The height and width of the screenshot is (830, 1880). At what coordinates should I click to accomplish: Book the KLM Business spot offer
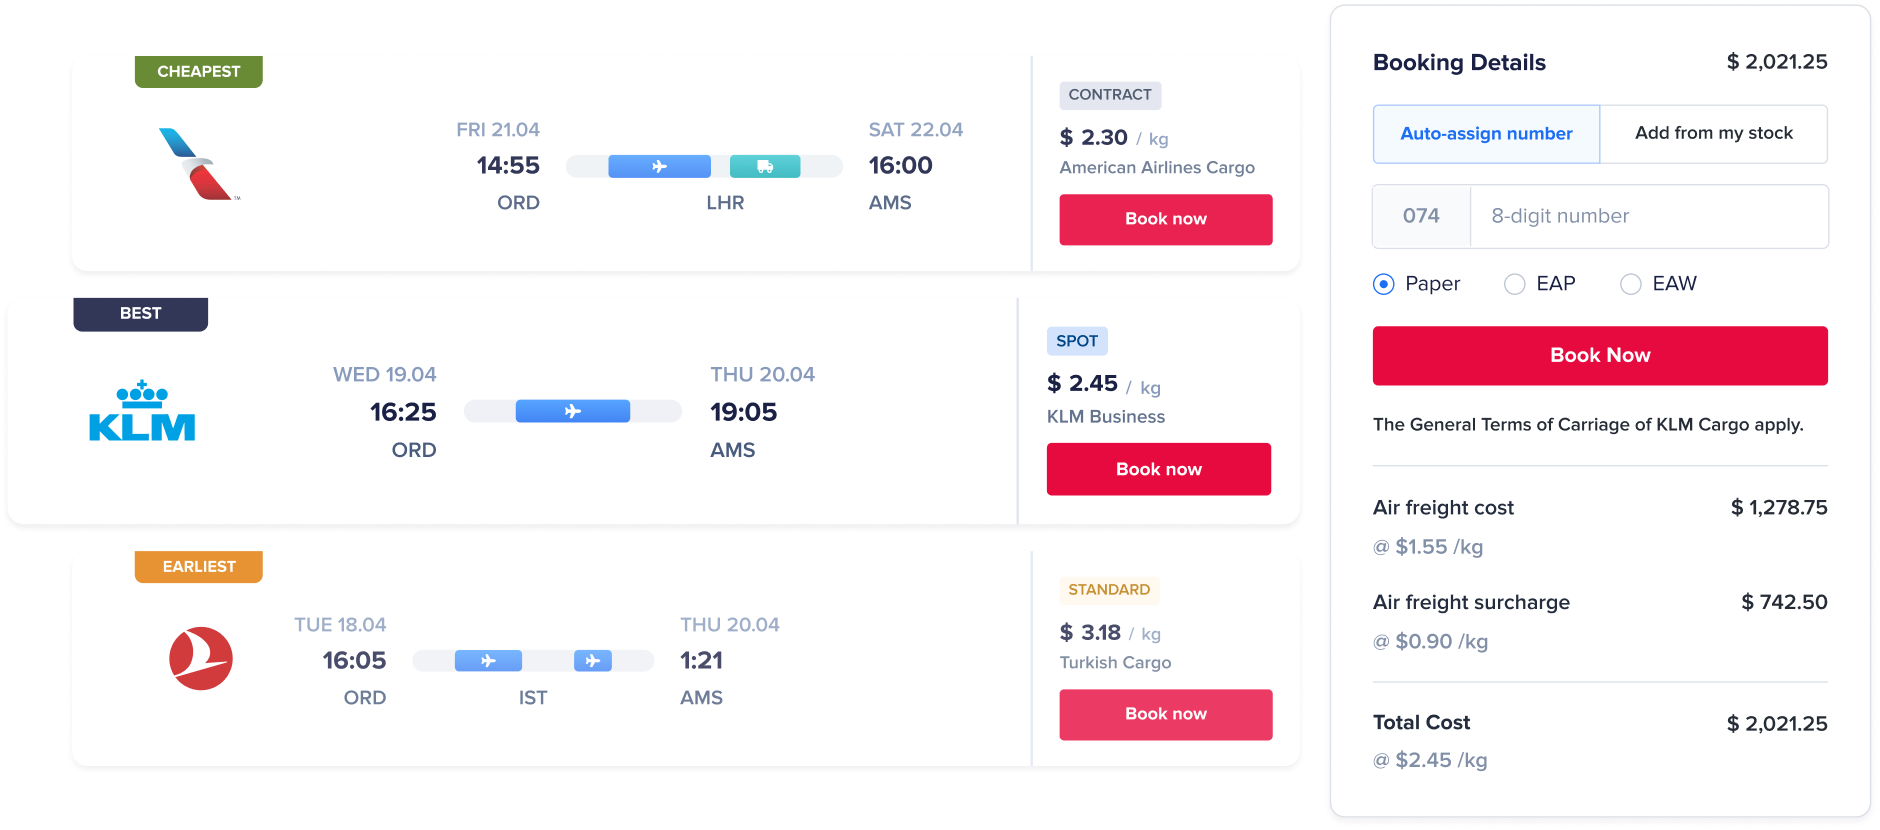[x=1158, y=468]
